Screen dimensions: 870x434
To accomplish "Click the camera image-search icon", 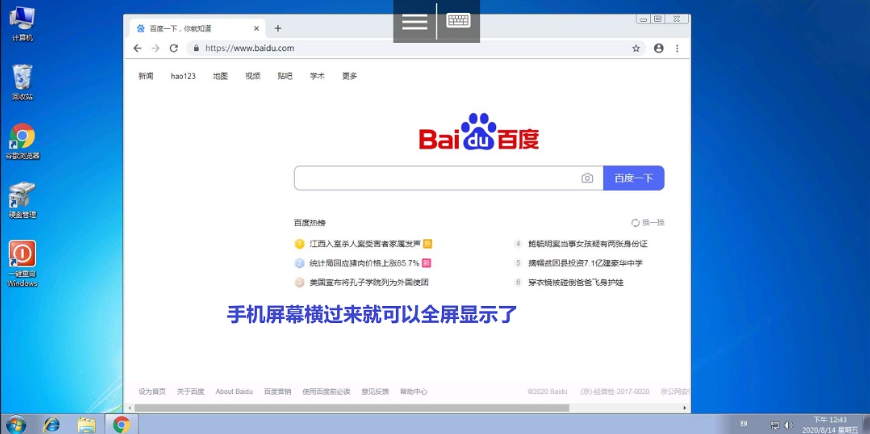I will pos(587,178).
